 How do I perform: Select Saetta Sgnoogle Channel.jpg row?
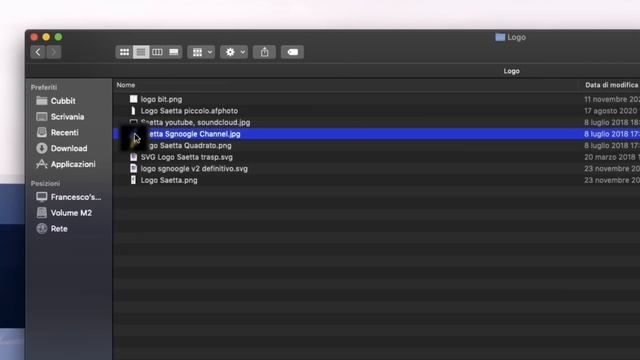pyautogui.click(x=376, y=134)
